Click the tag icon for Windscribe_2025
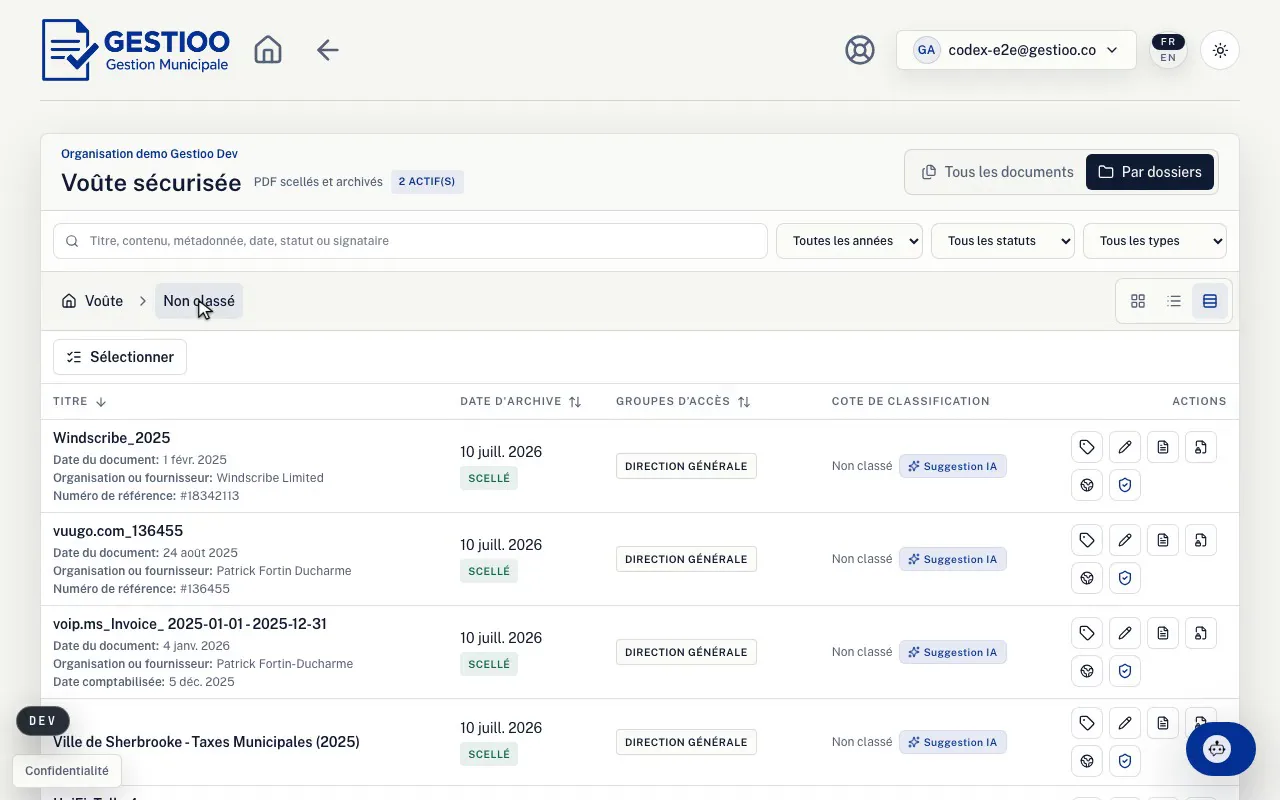 [x=1087, y=447]
